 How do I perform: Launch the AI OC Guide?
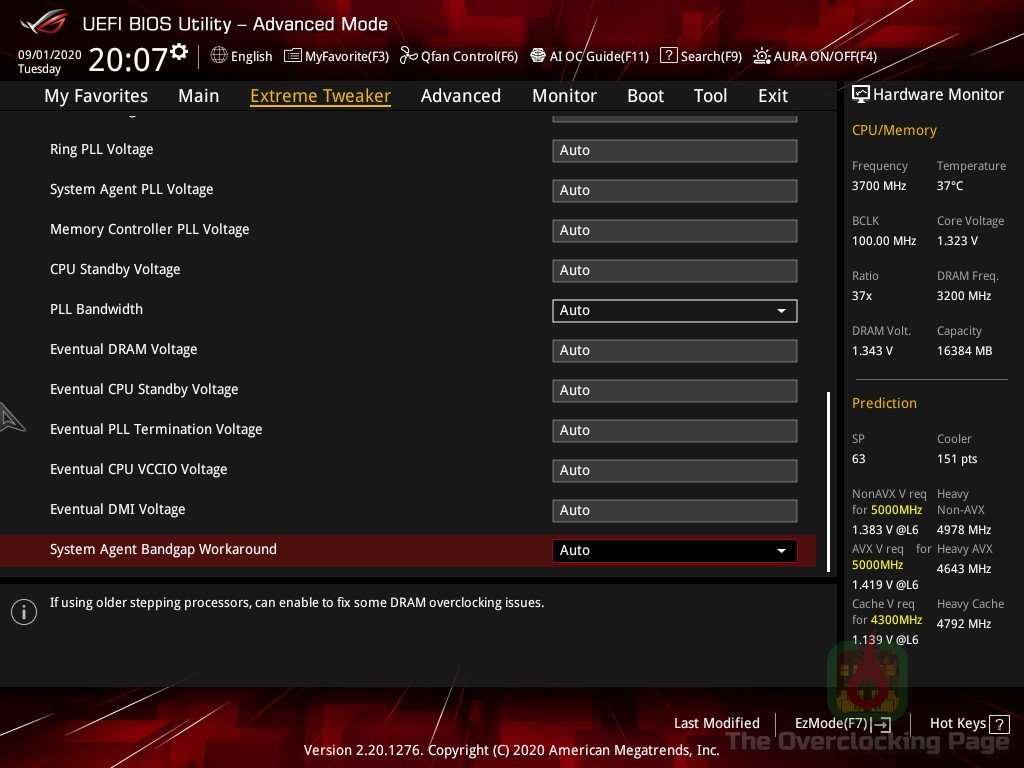point(589,56)
